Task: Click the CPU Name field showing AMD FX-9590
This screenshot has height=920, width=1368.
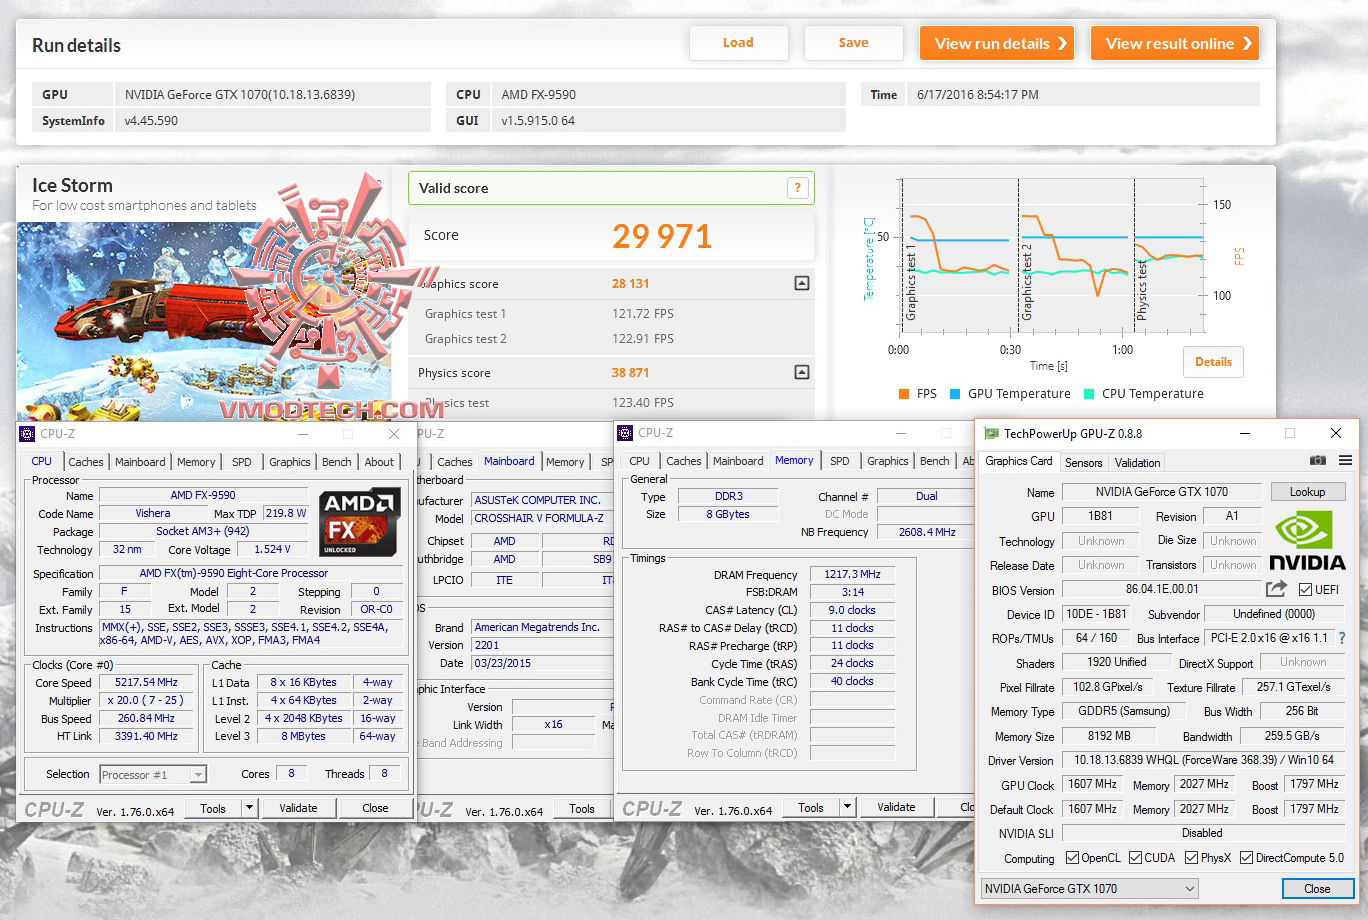Action: coord(203,495)
